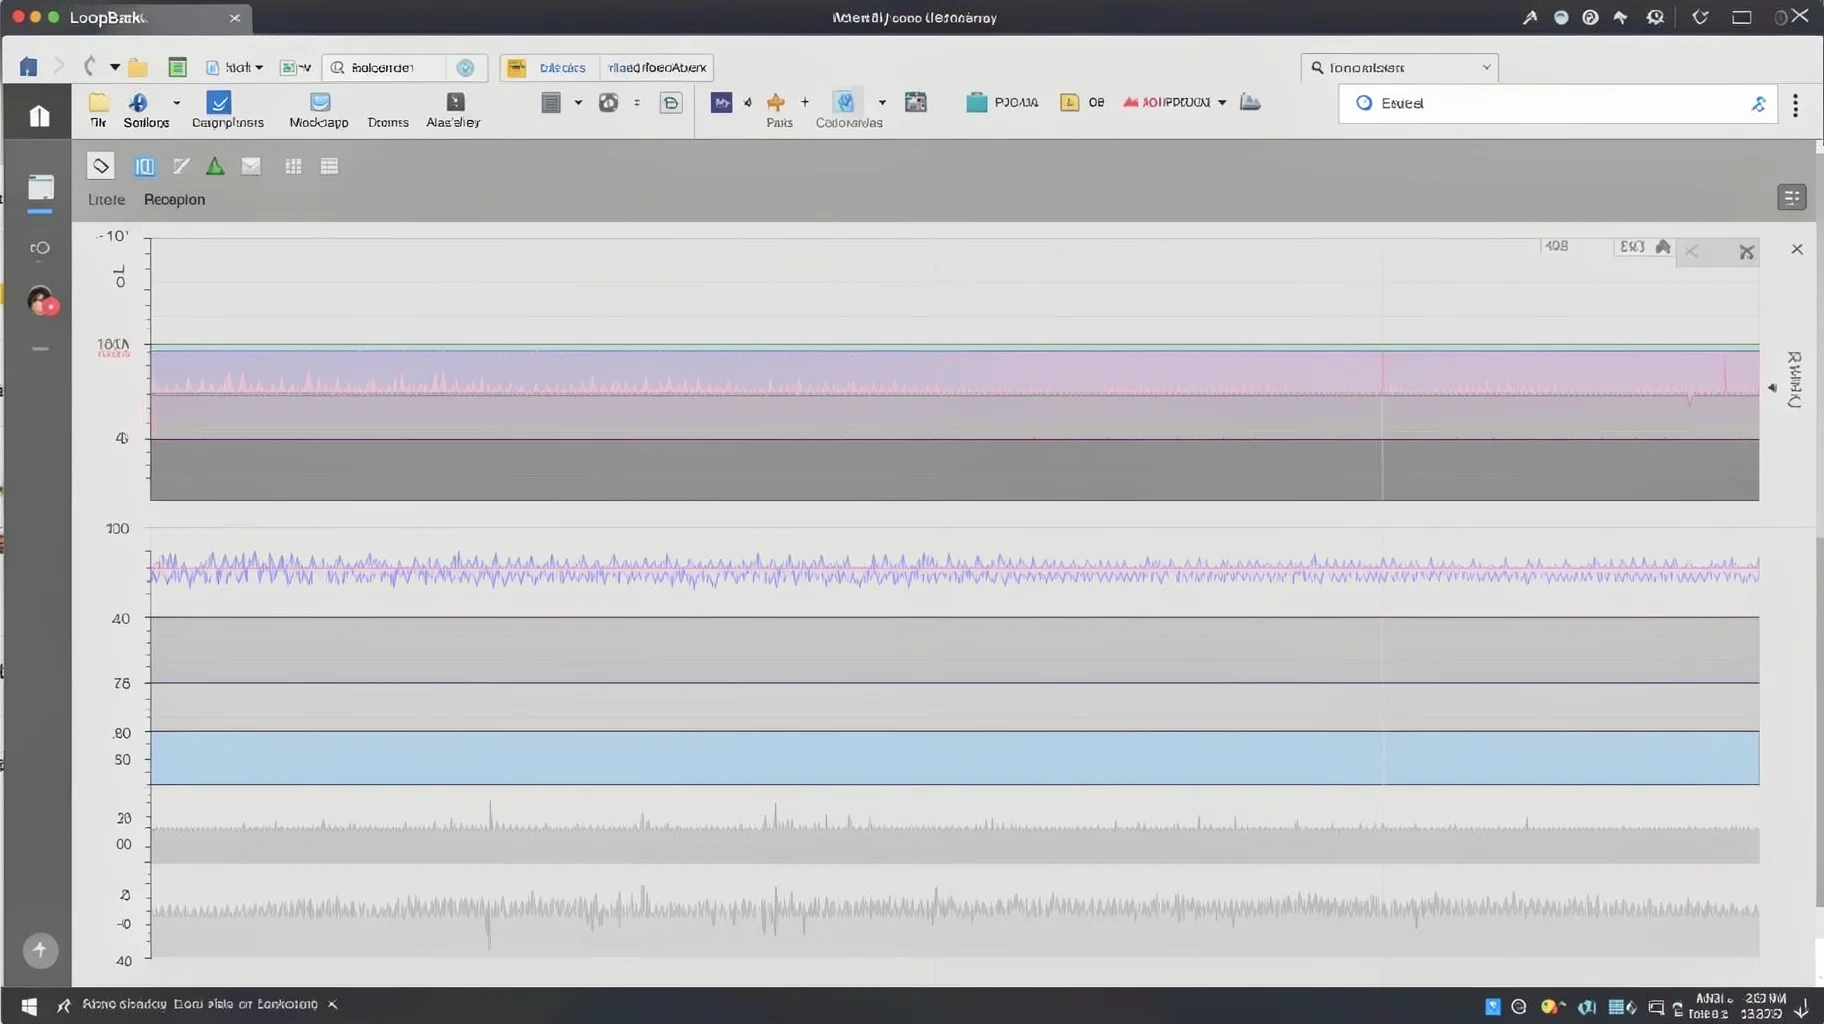Screen dimensions: 1824x1024
Task: Open the three-dot overflow menu
Action: (x=1796, y=105)
